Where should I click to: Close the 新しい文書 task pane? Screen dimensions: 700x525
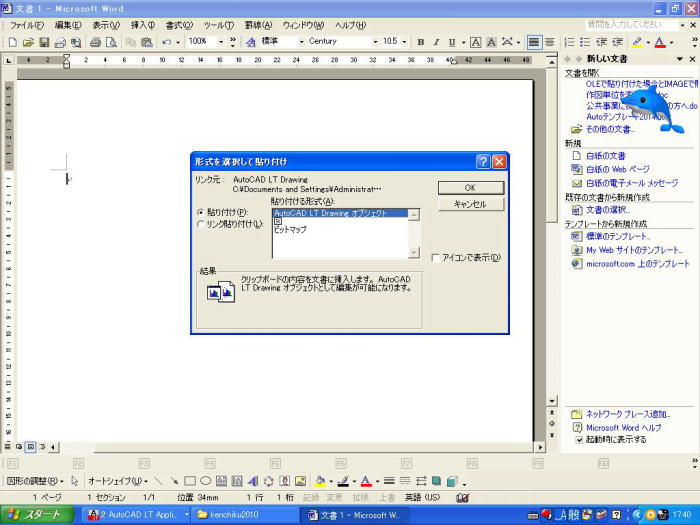(x=692, y=59)
